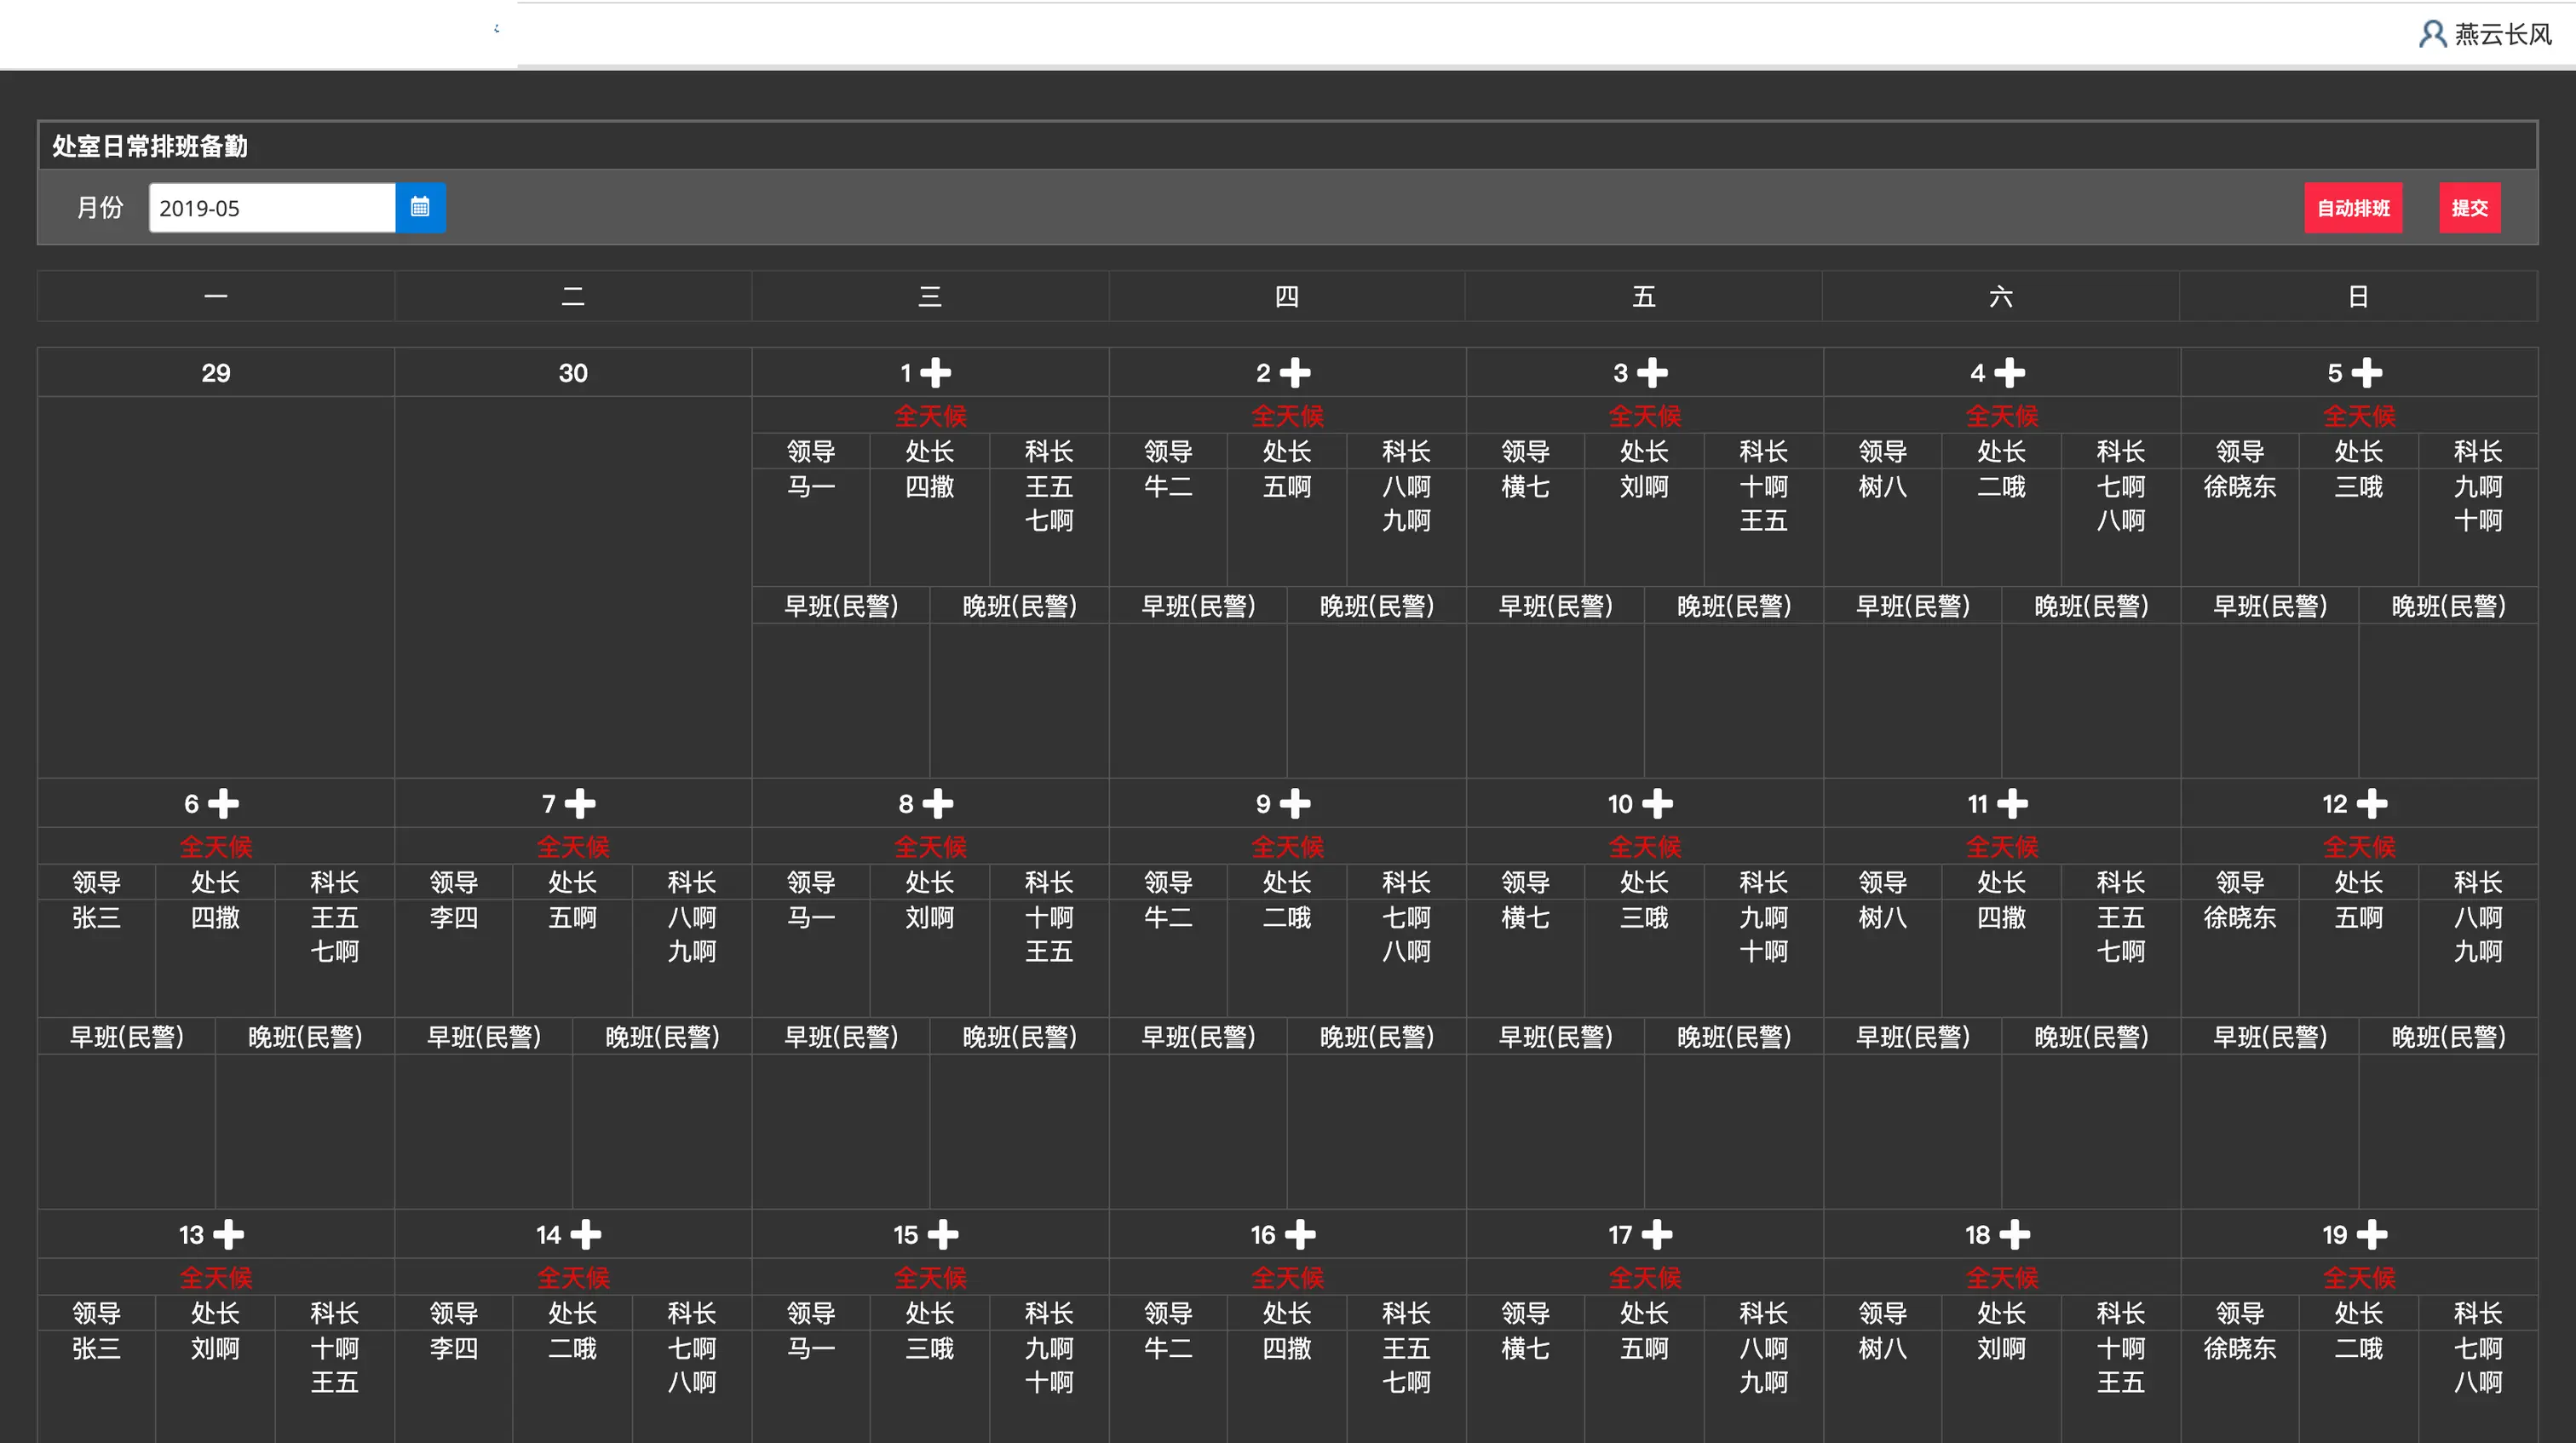Click the plus icon for day 1
Image resolution: width=2576 pixels, height=1443 pixels.
pos(936,373)
